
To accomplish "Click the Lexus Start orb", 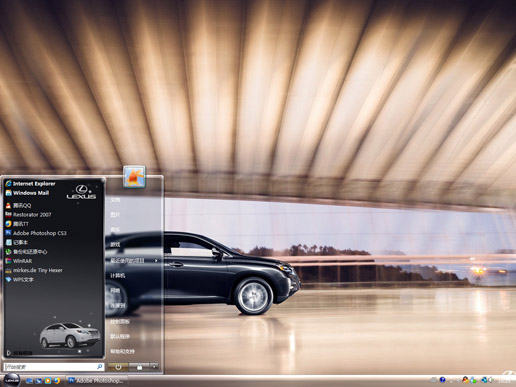I will [x=12, y=380].
